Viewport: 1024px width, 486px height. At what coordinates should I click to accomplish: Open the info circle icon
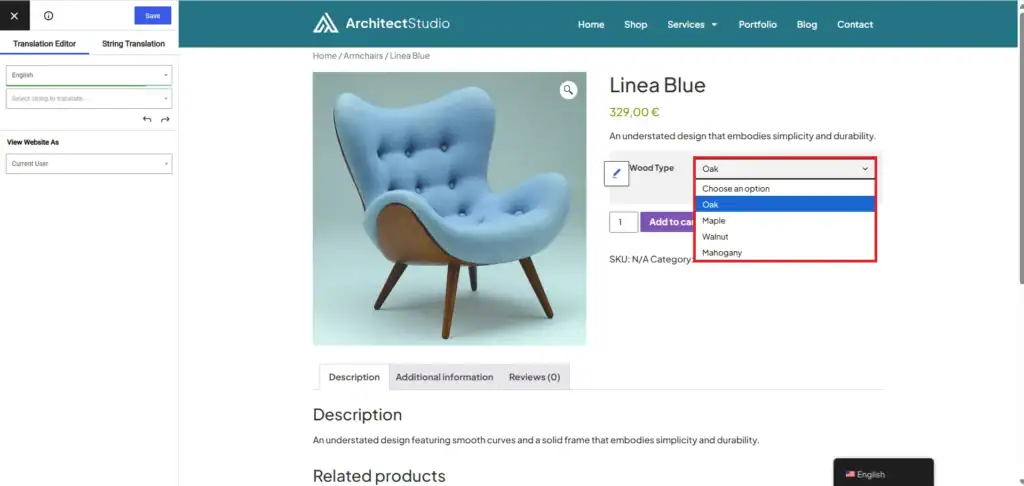click(48, 16)
